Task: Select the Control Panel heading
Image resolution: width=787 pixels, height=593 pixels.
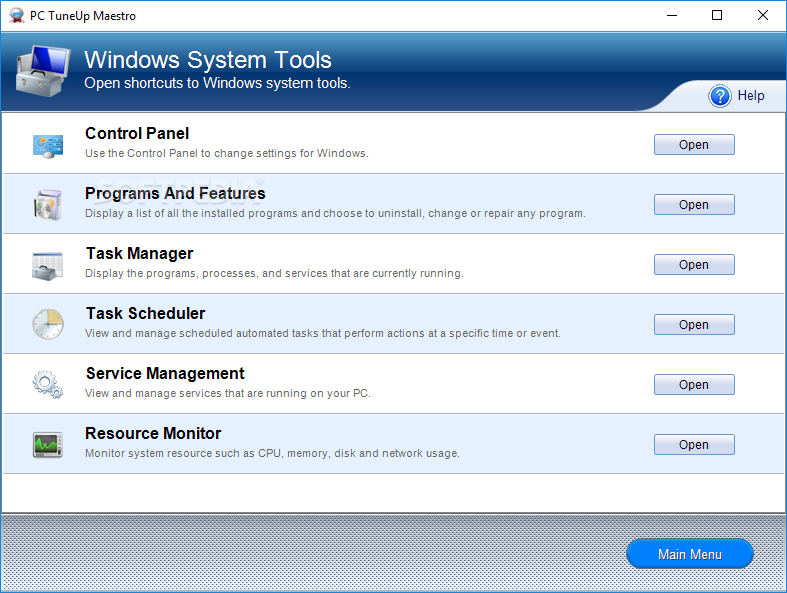Action: click(x=137, y=134)
